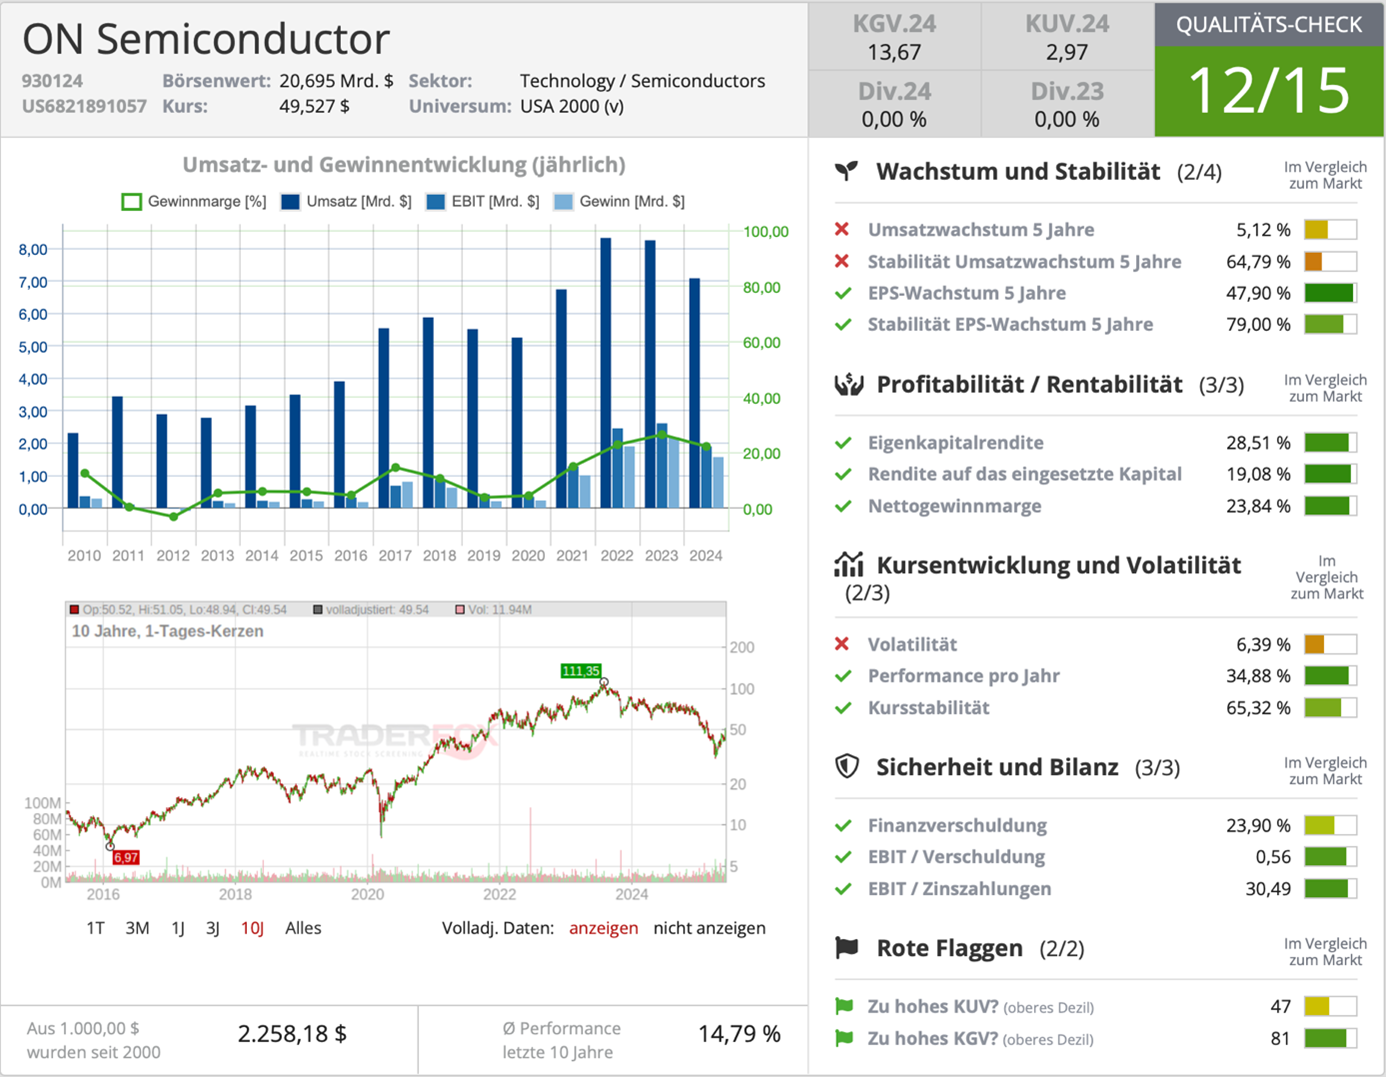Click the green checkmark next to Kursstabilität
Image resolution: width=1386 pixels, height=1077 pixels.
[x=843, y=708]
